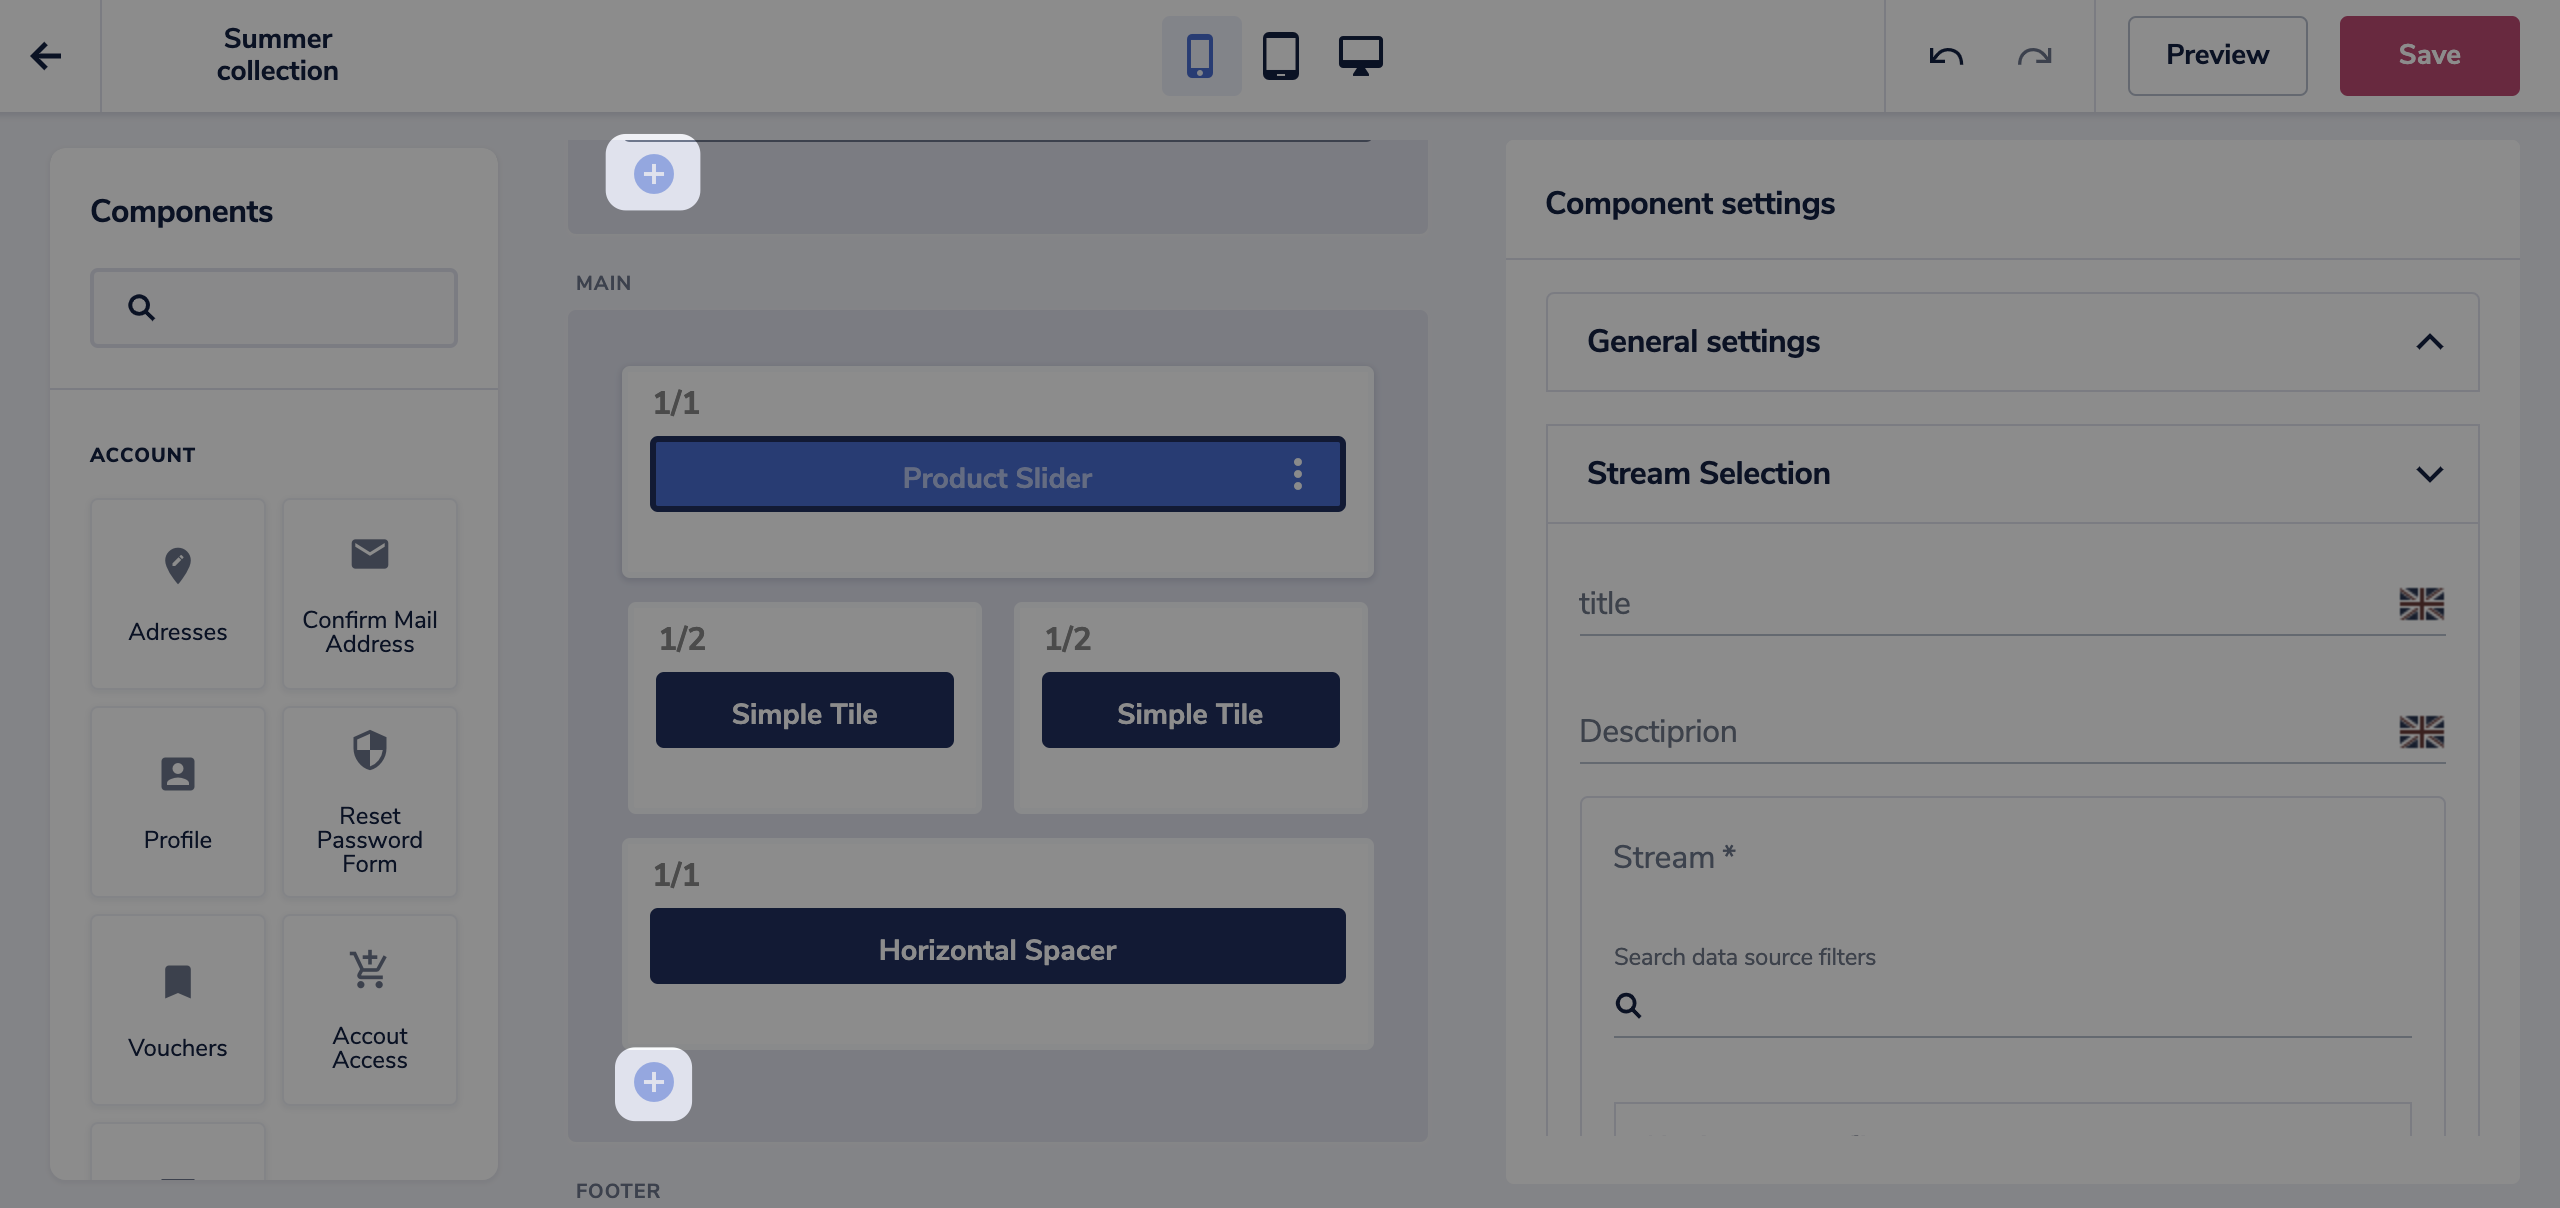The height and width of the screenshot is (1208, 2560).
Task: Switch to desktop device view
Action: [x=1360, y=56]
